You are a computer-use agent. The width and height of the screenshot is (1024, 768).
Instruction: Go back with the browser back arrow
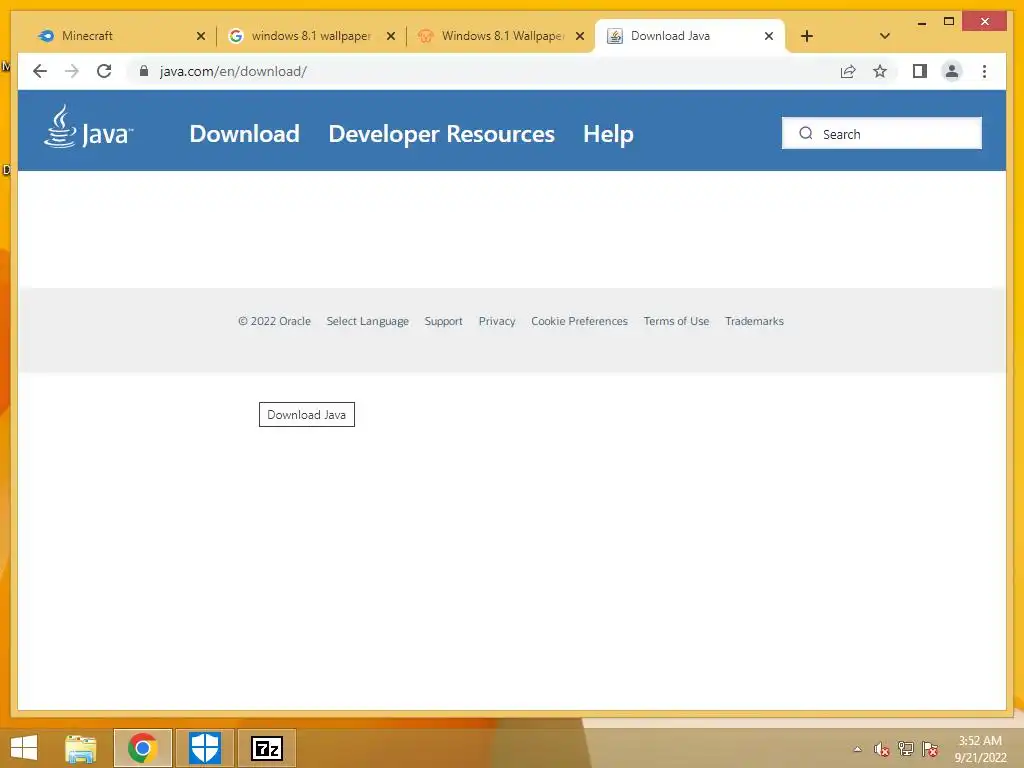pos(40,71)
